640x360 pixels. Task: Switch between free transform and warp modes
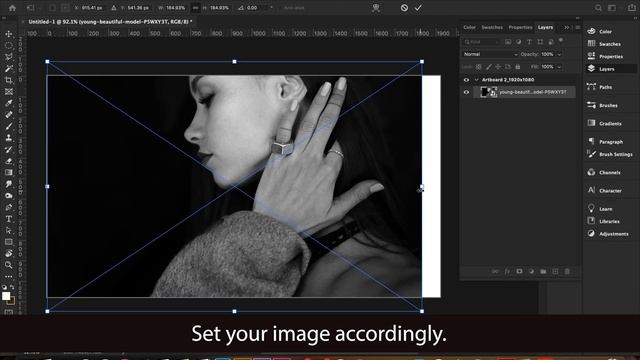tap(376, 8)
